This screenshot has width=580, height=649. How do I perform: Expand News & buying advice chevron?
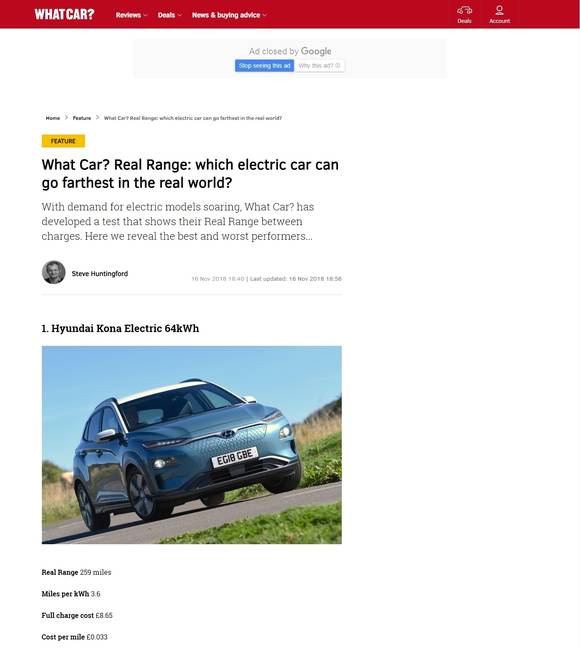(265, 15)
